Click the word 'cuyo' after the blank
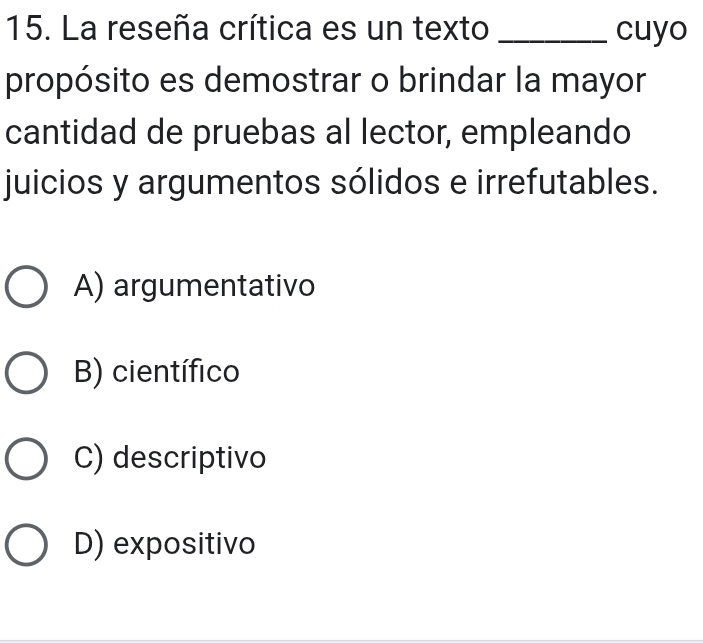703x643 pixels. [x=651, y=31]
